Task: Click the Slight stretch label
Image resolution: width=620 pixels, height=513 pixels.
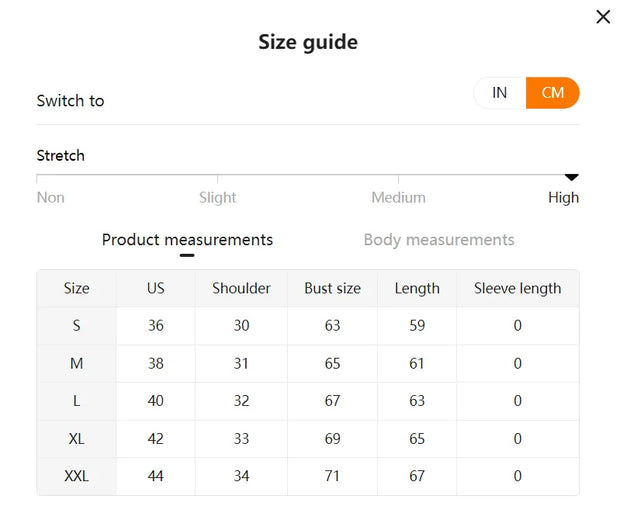Action: pyautogui.click(x=218, y=198)
